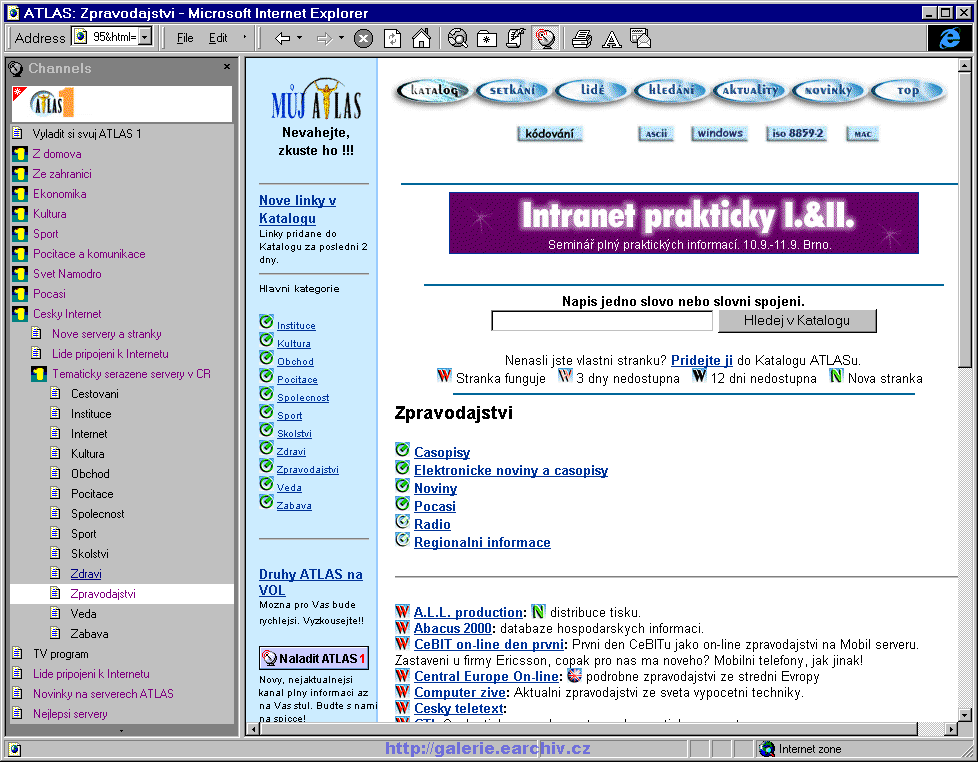Viewport: 978px width, 762px height.
Task: Click the yellow icon beside Z domova
Action: pos(20,153)
